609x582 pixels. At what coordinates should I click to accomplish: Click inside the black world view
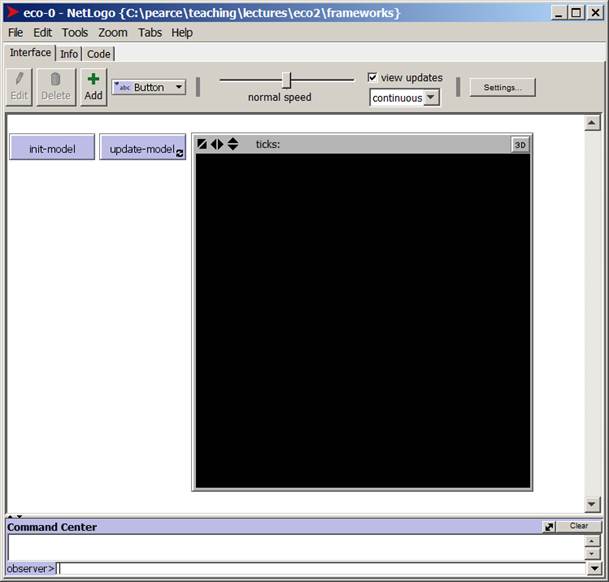point(363,321)
